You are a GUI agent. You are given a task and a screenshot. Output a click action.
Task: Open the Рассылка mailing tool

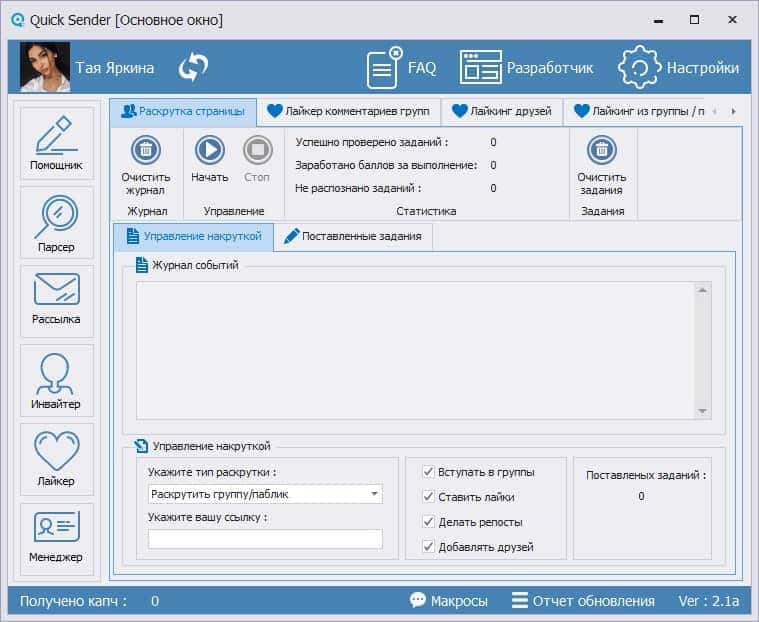(57, 301)
